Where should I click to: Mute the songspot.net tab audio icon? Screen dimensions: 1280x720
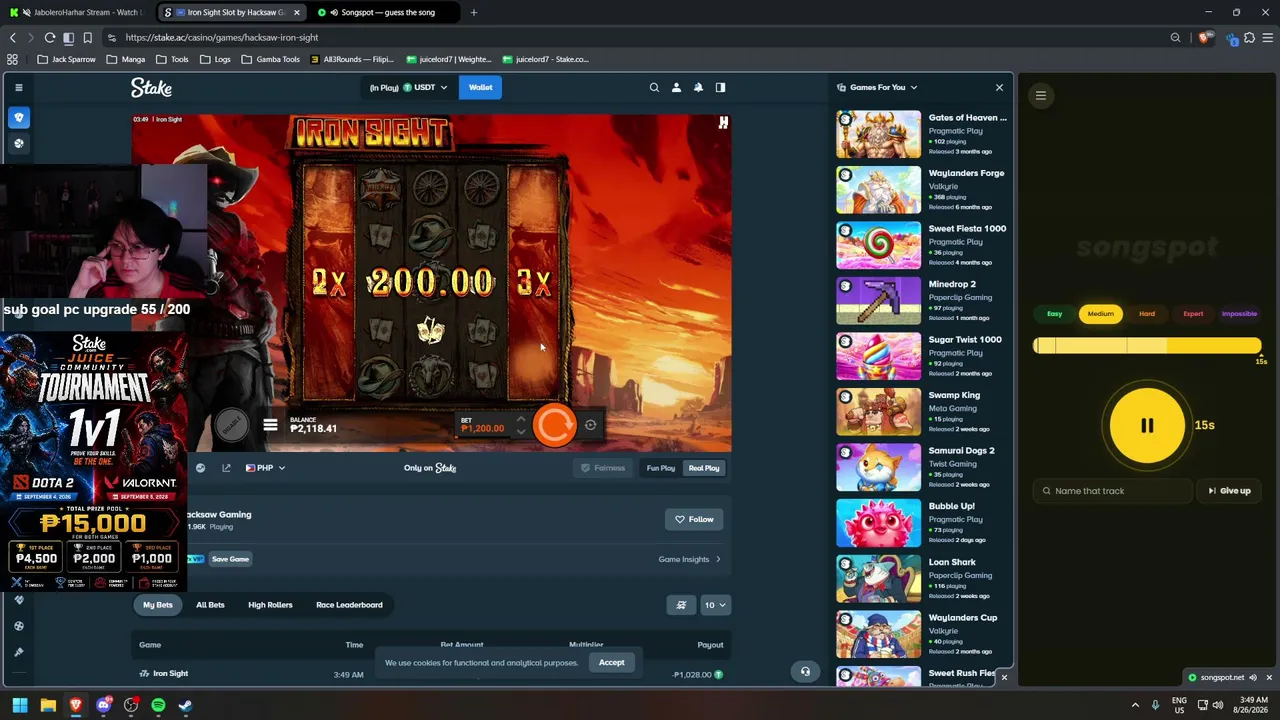pos(1252,678)
